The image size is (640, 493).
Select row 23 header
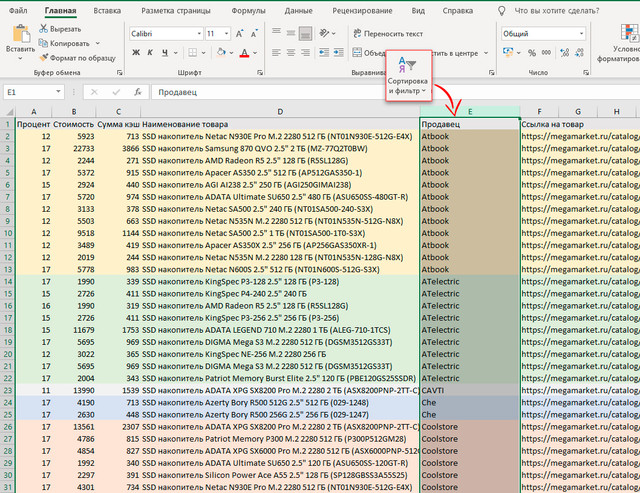coord(8,390)
